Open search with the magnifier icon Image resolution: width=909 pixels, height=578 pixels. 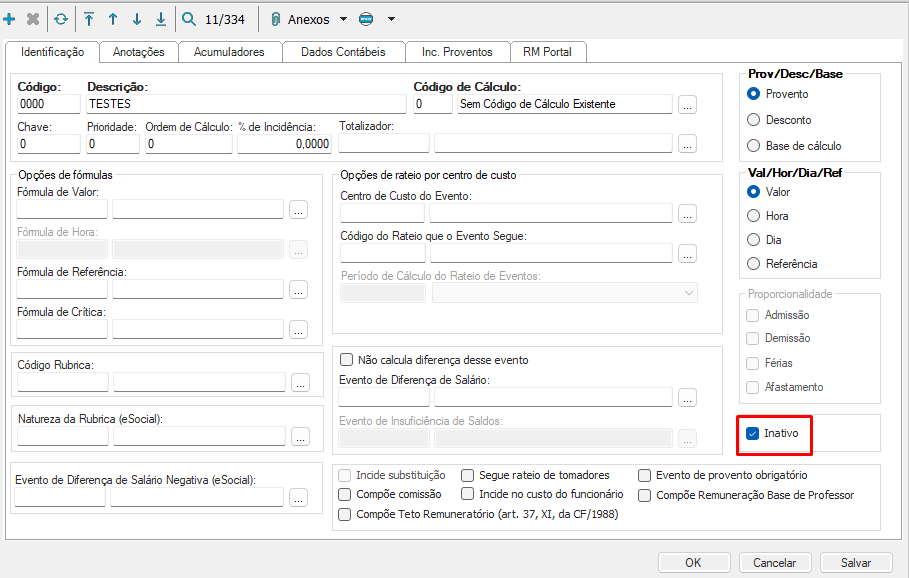[x=190, y=17]
